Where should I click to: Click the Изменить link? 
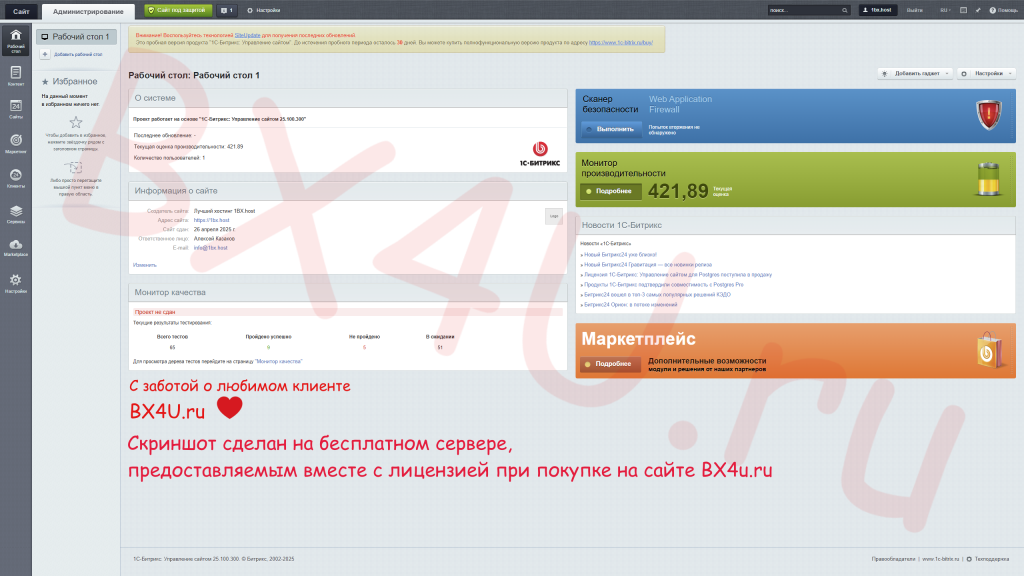[x=144, y=265]
